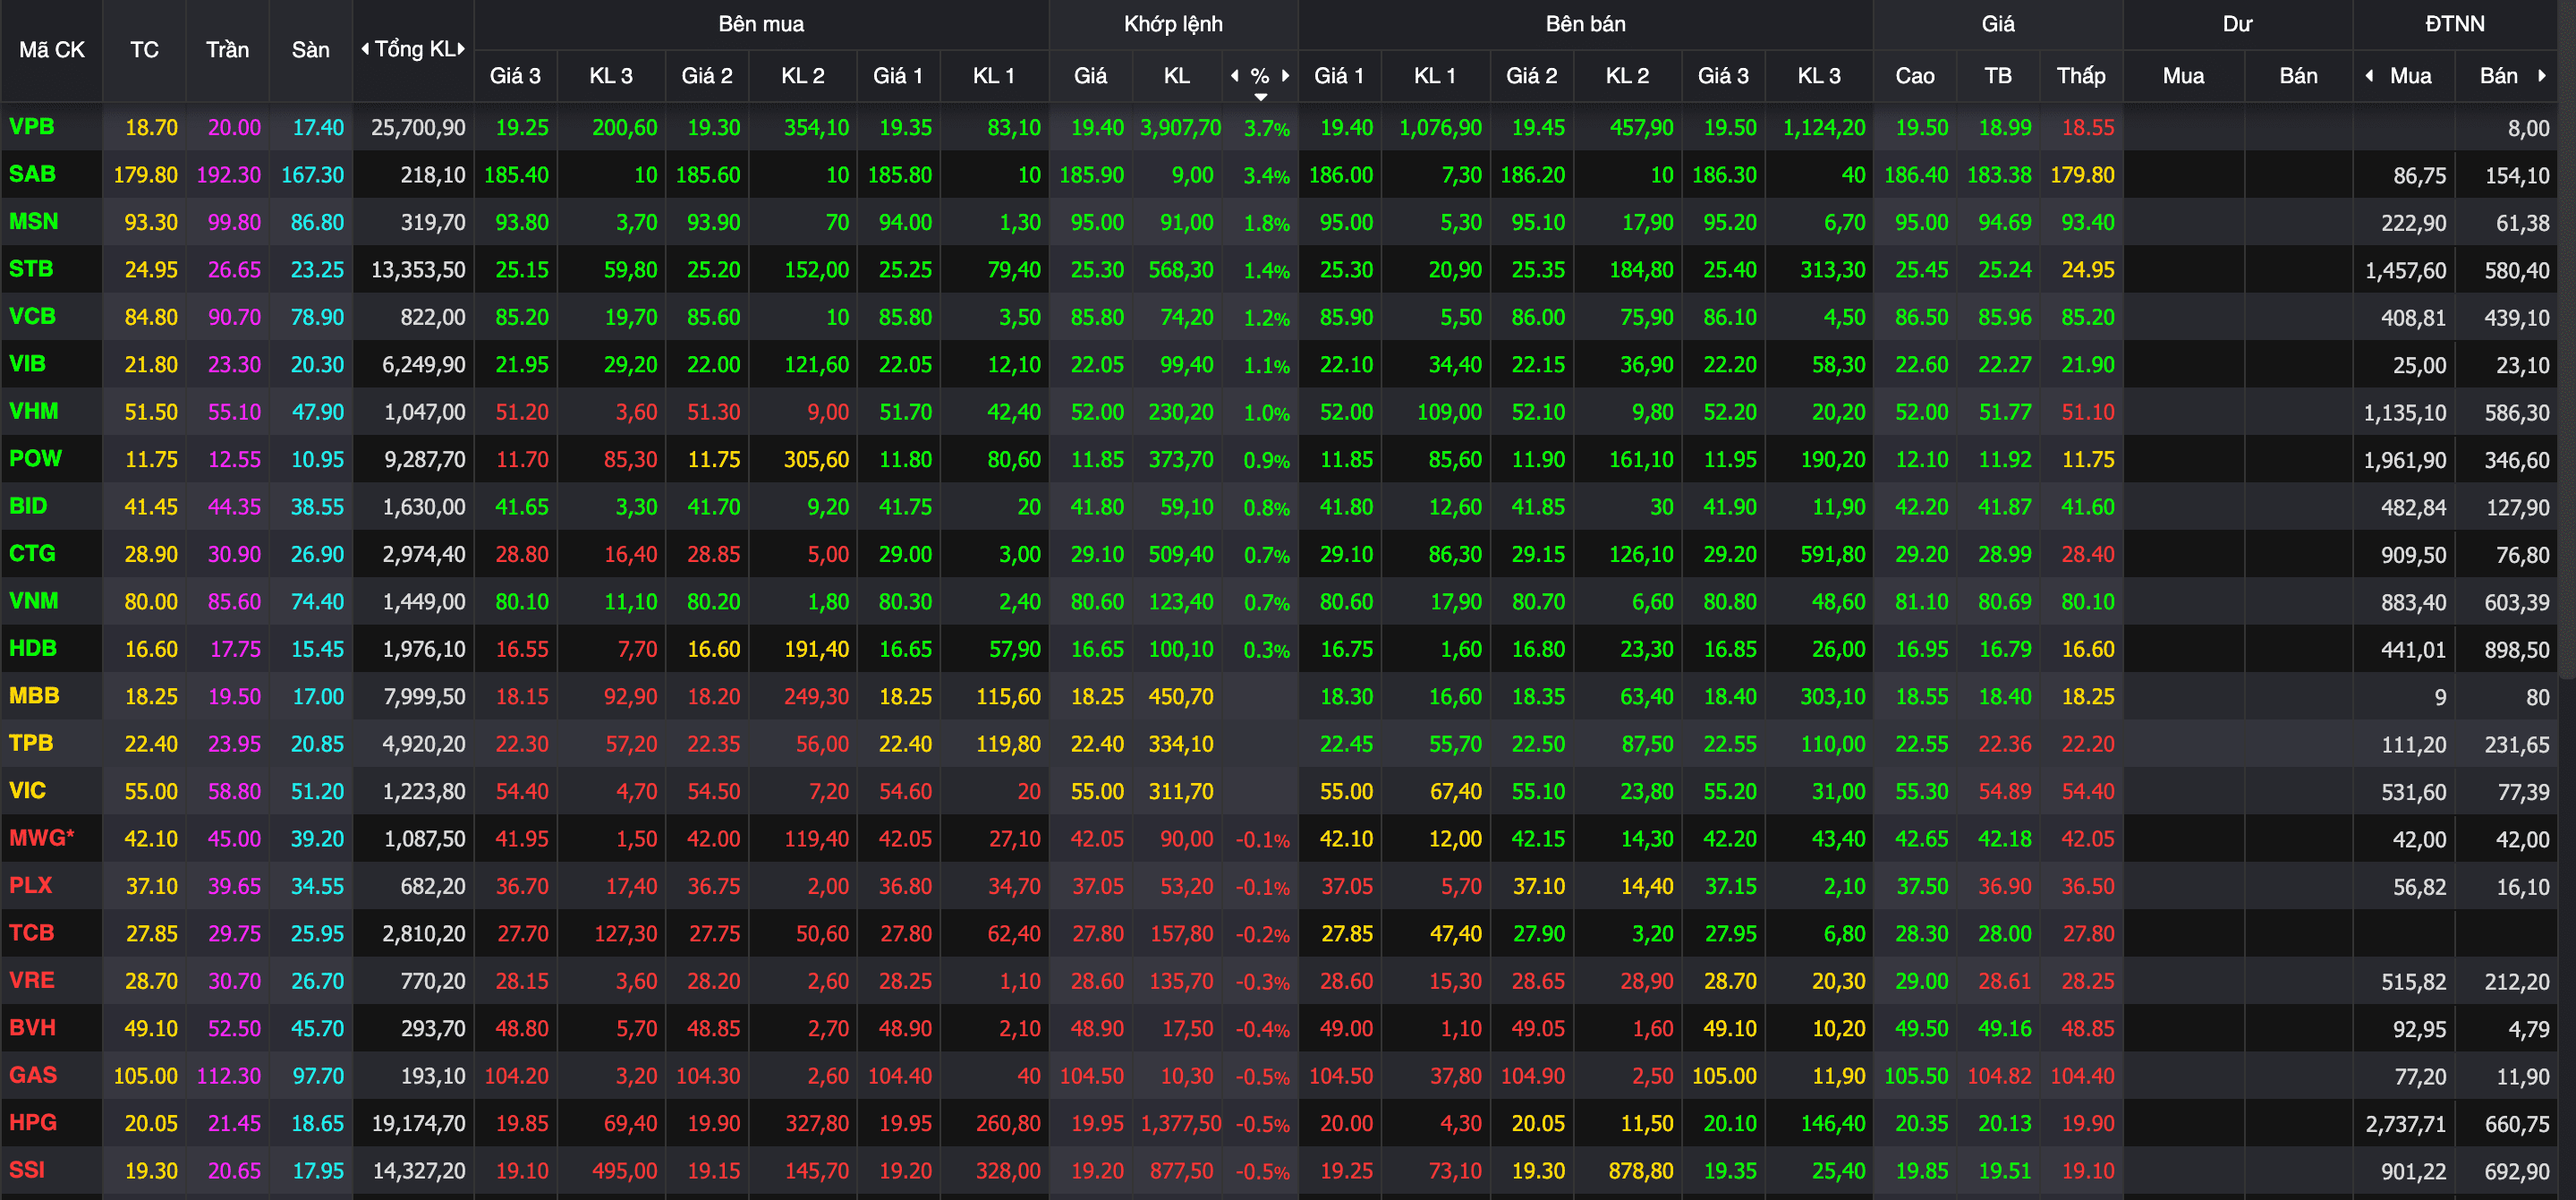This screenshot has height=1200, width=2576.
Task: Click SAB matched price 185.90
Action: tap(1091, 175)
